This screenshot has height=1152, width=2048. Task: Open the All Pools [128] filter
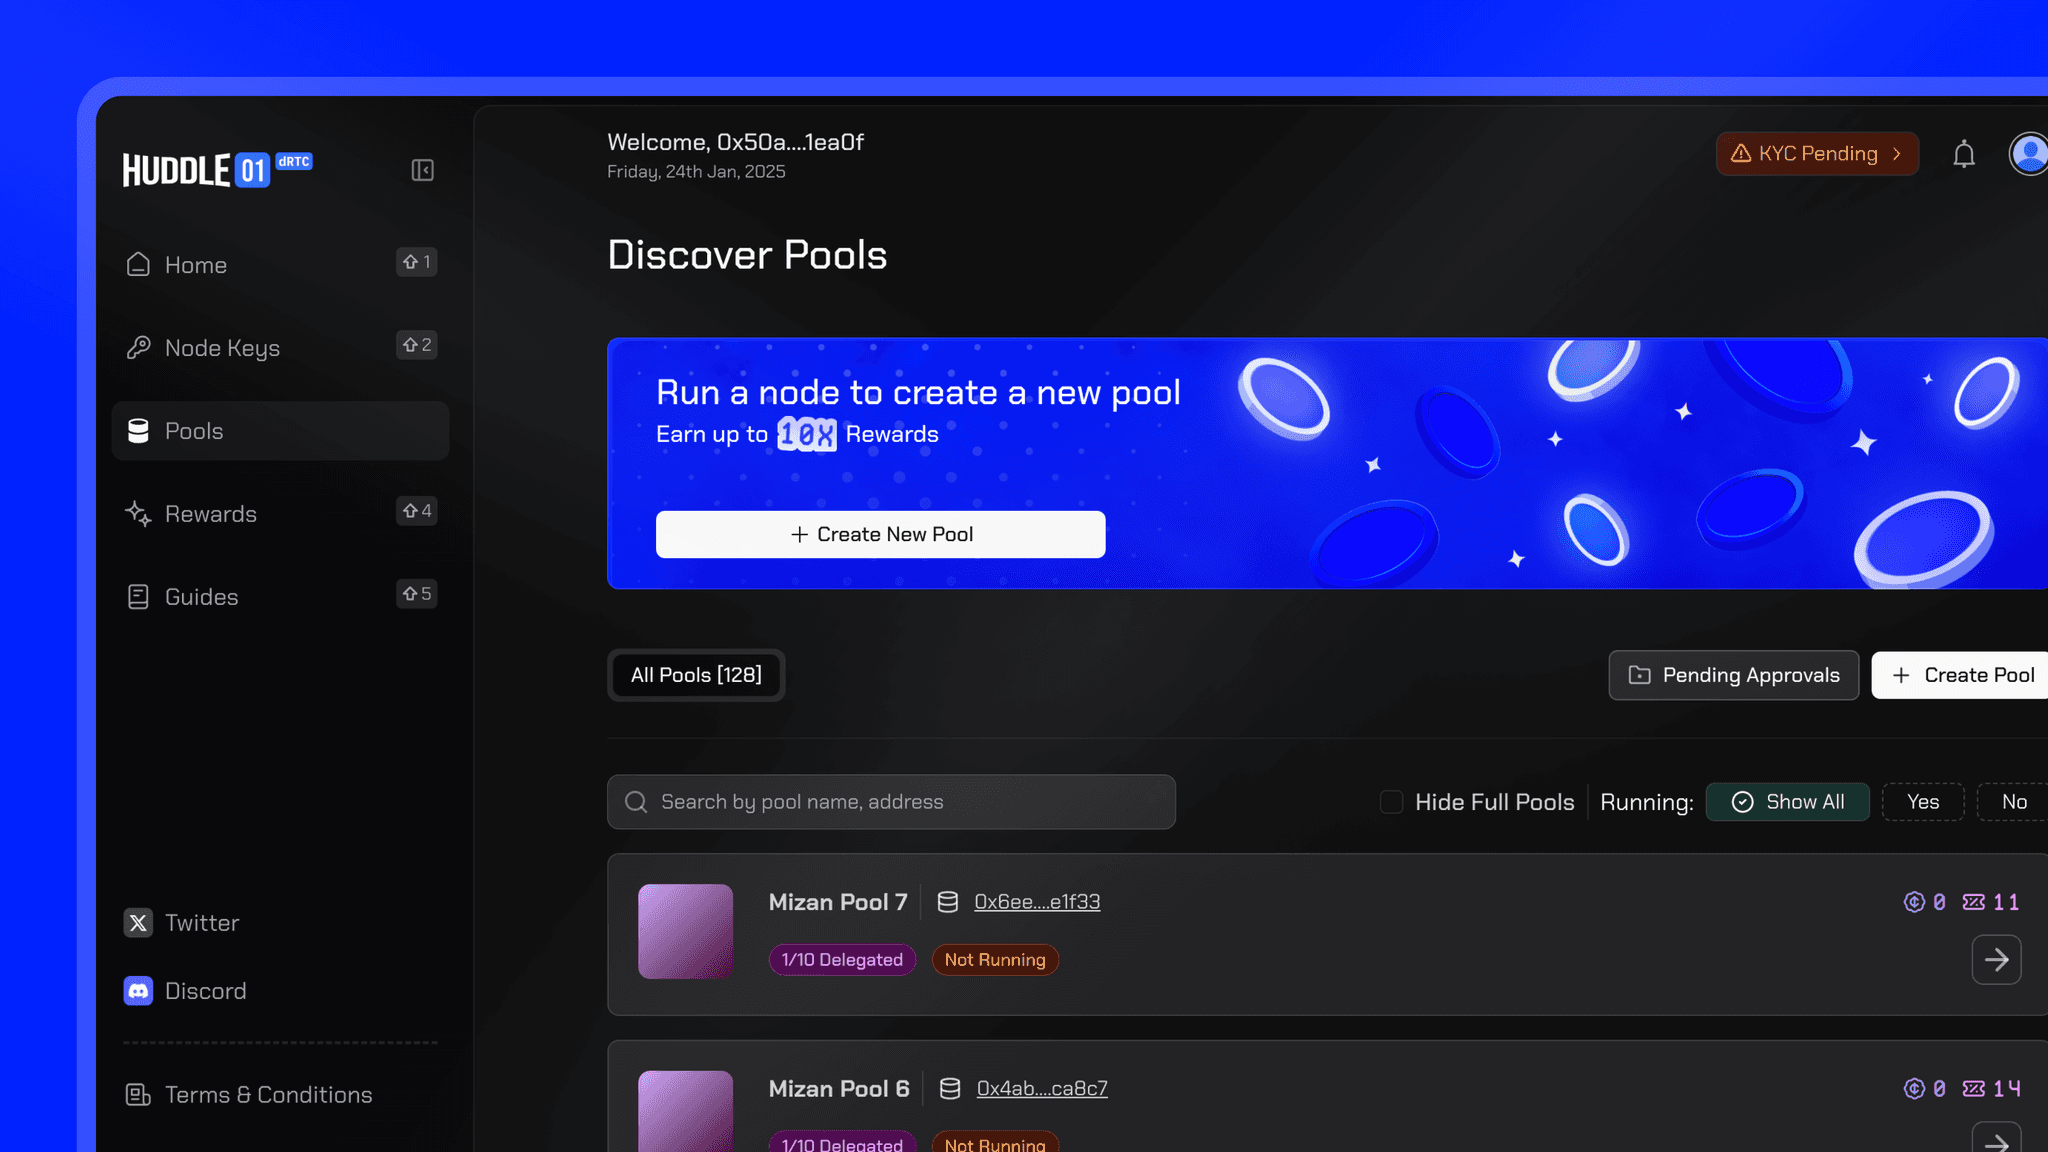click(695, 675)
